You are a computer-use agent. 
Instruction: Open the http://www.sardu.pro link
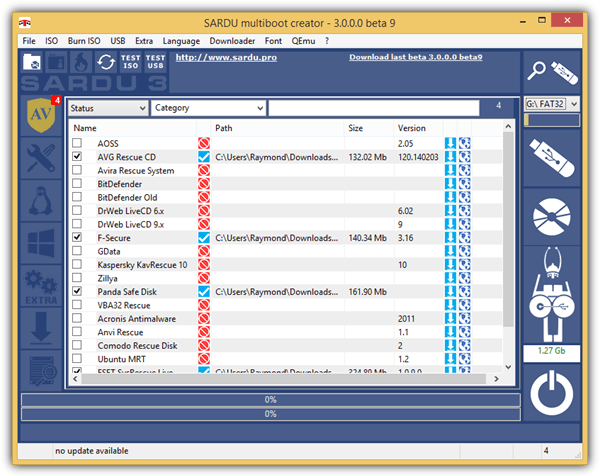(x=226, y=57)
